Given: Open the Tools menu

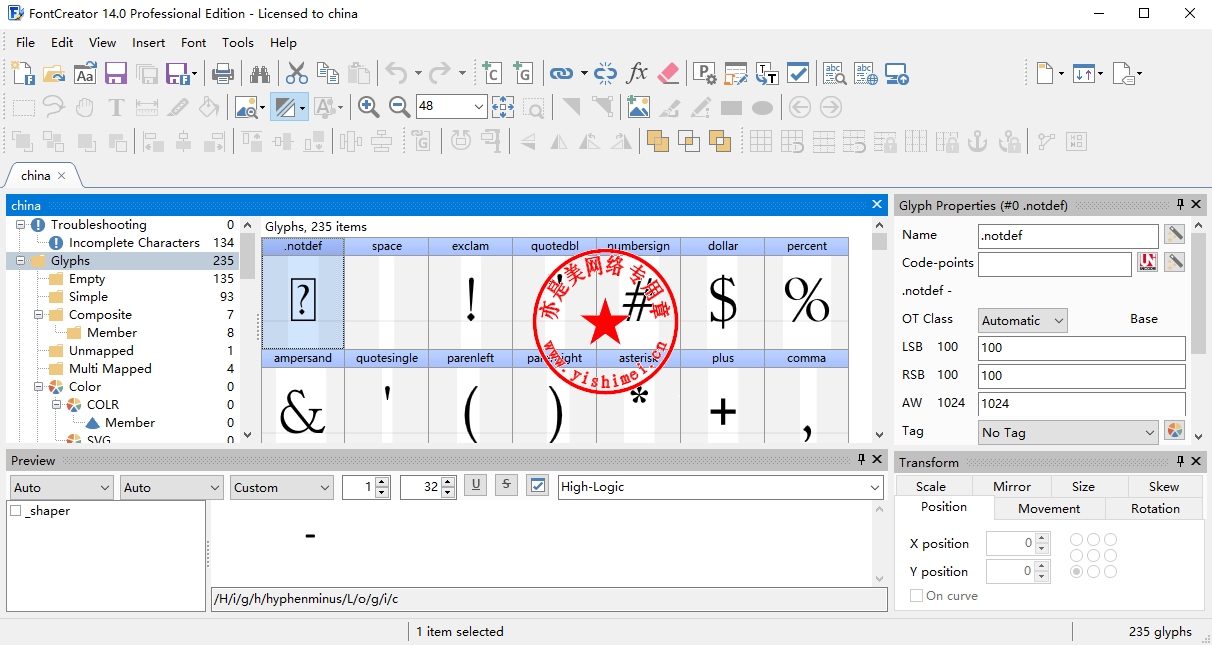Looking at the screenshot, I should coord(238,42).
